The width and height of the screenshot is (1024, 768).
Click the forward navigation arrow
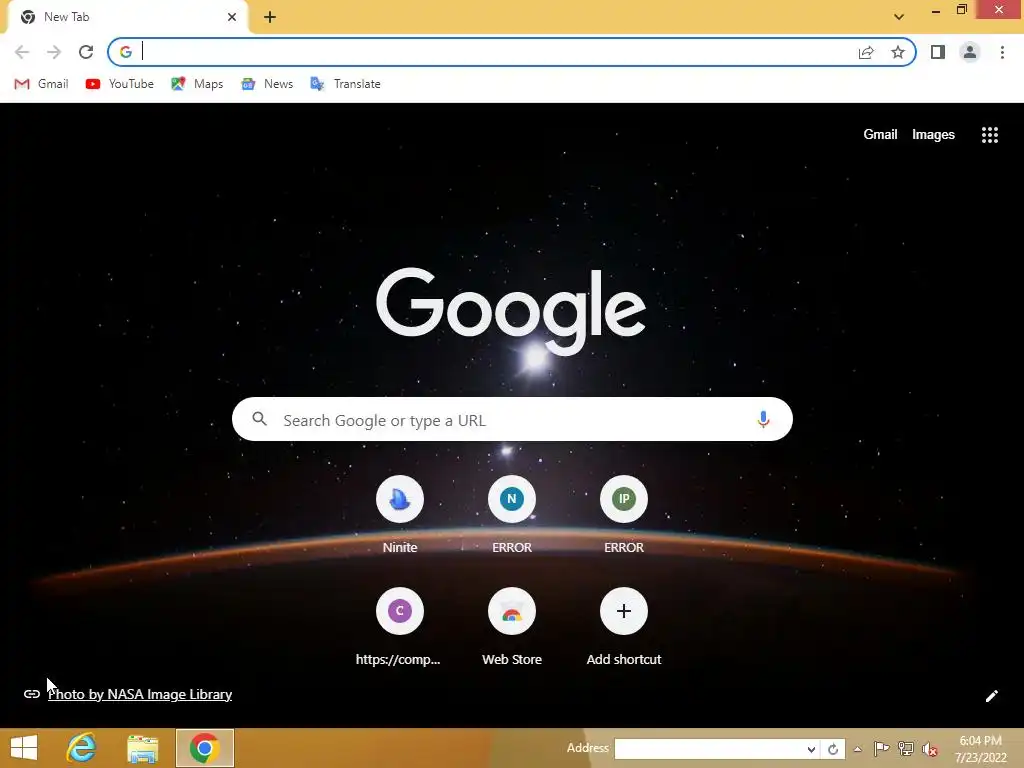click(x=54, y=52)
